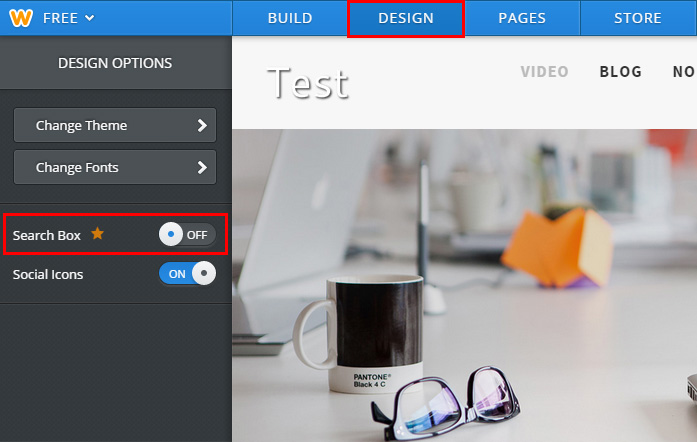Open the BLOG navigation link
Screen dimensions: 697x442
click(620, 72)
